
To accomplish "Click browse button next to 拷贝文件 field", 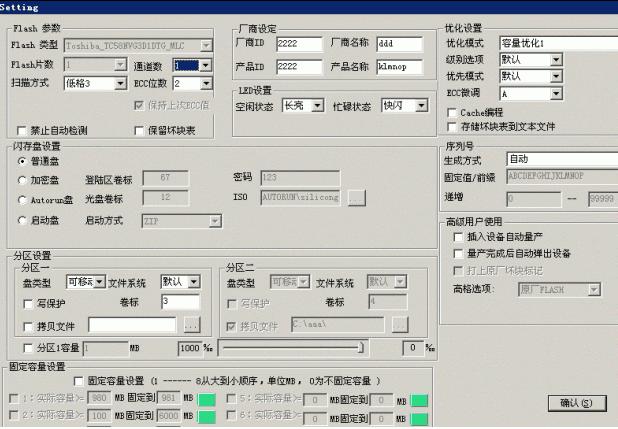I will (192, 325).
